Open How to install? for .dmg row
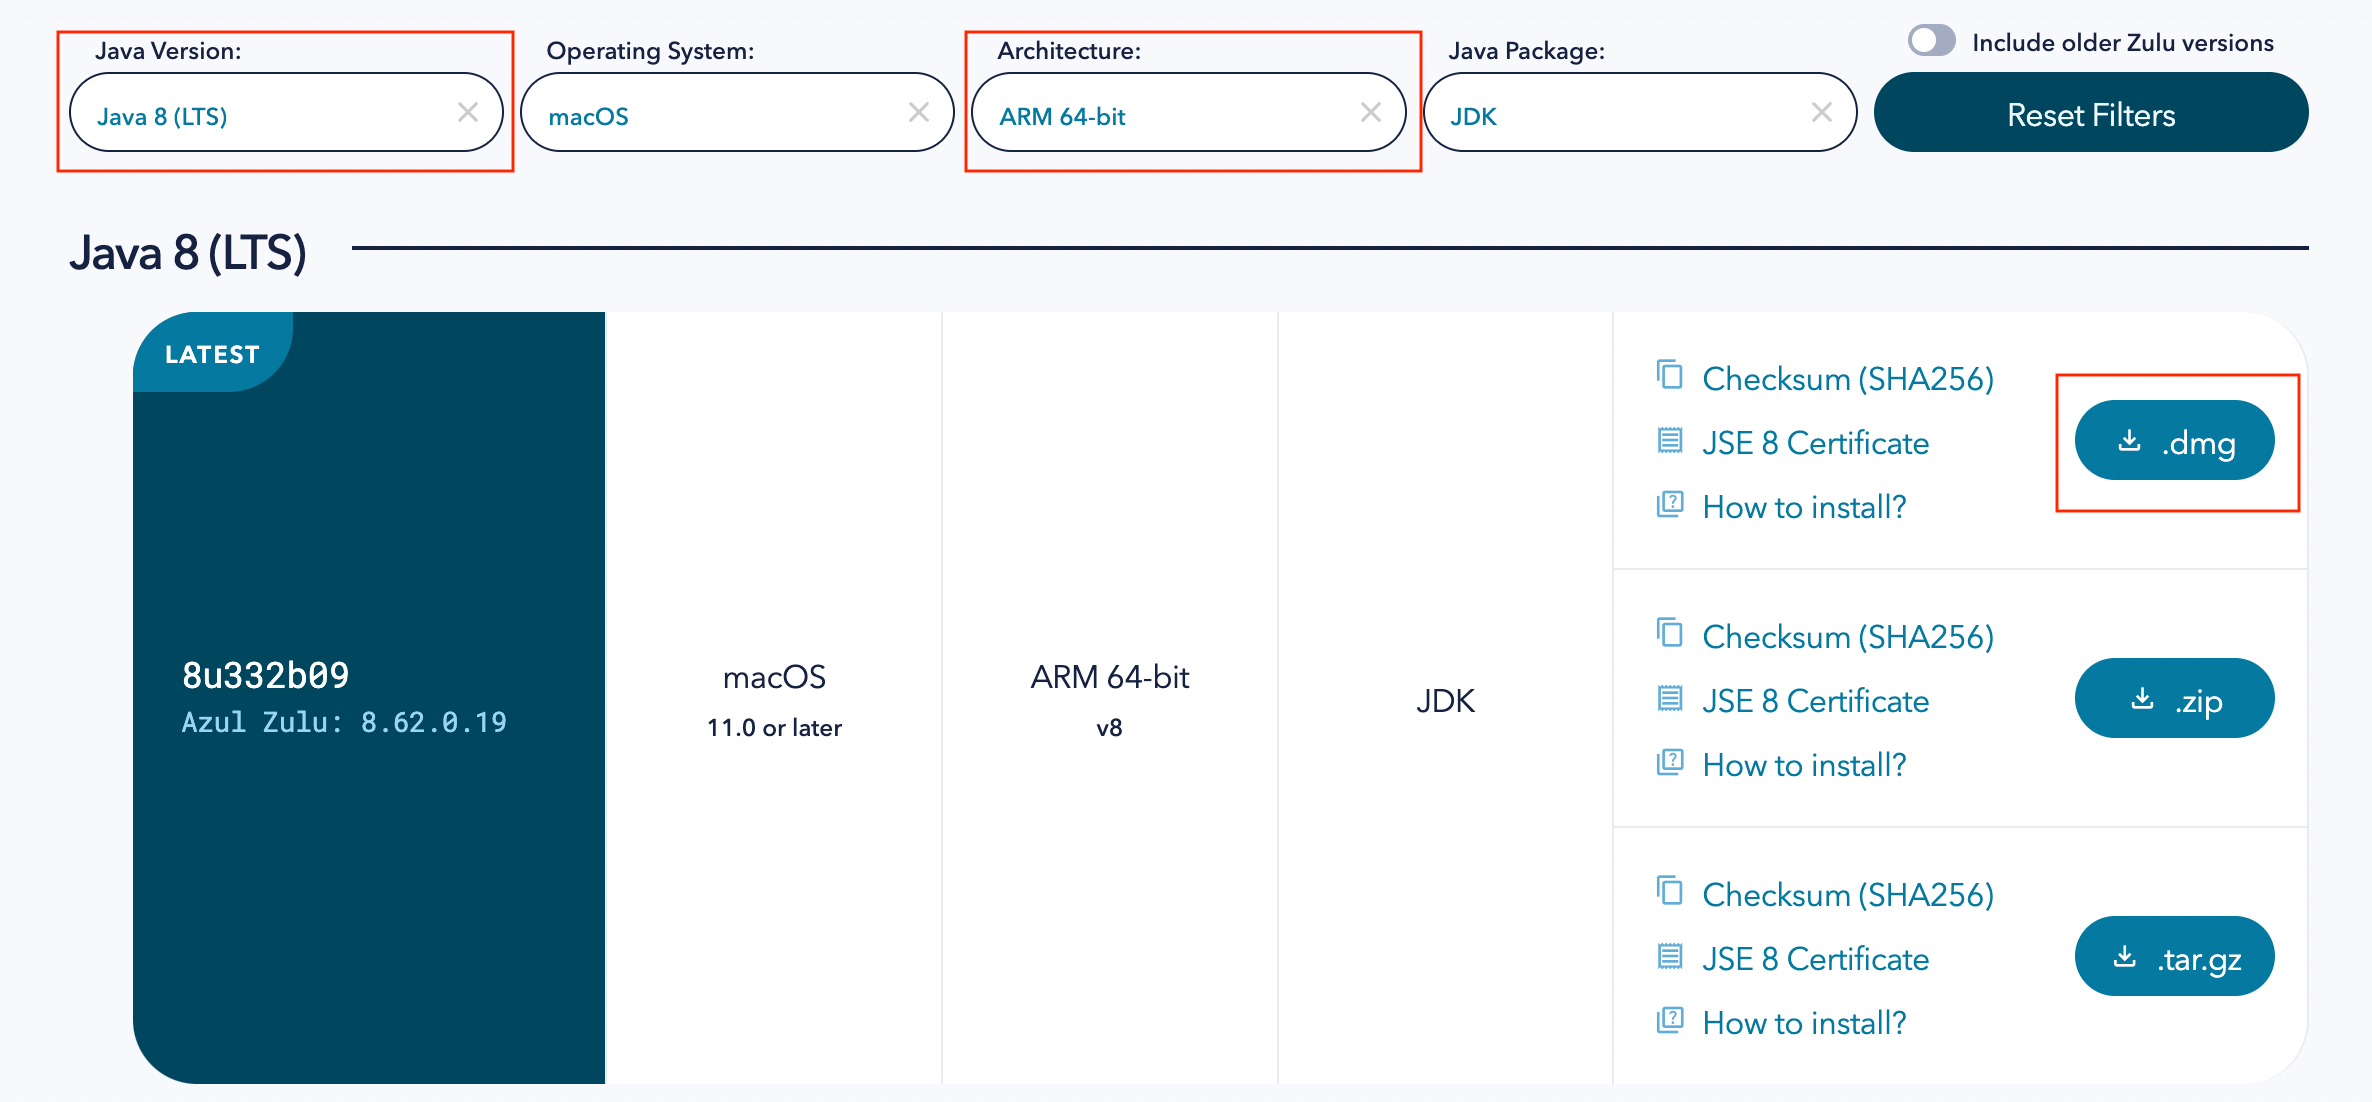 coord(1804,507)
